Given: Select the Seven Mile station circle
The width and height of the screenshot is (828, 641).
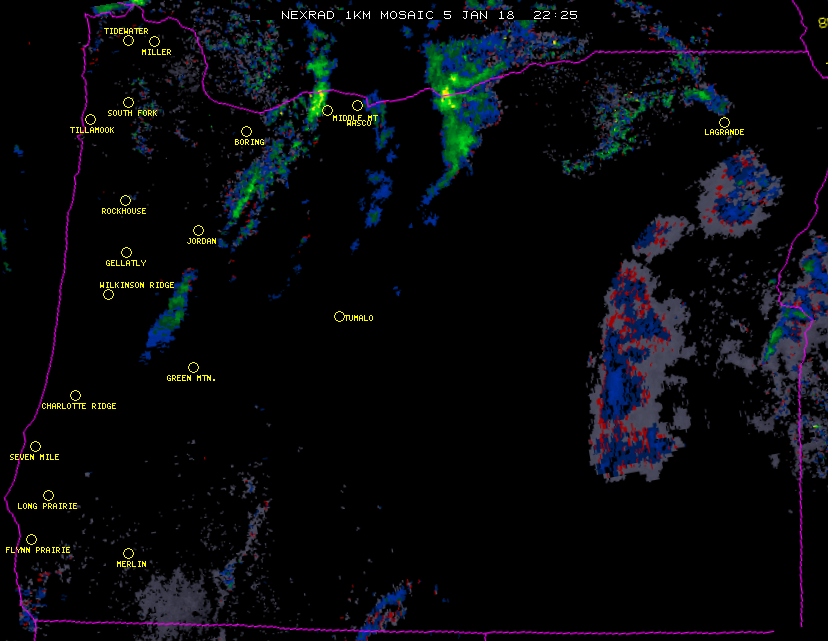Looking at the screenshot, I should click(35, 446).
